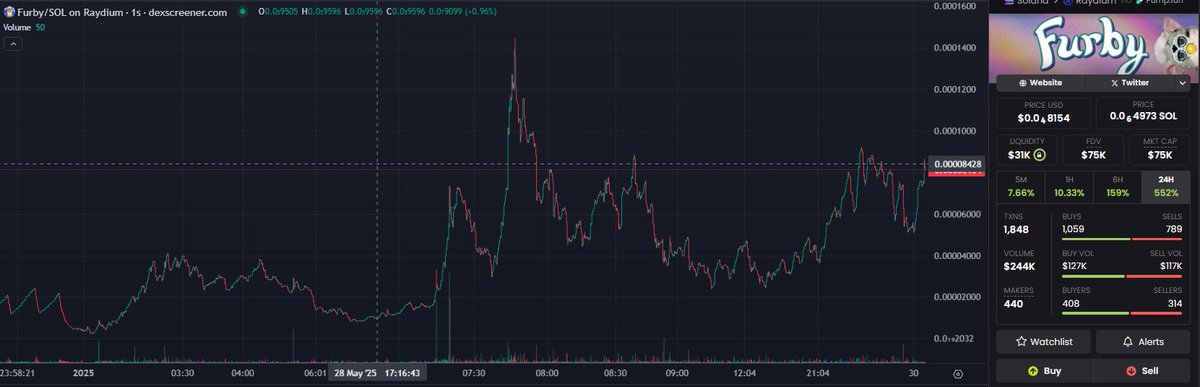Click the crosshair date label 28 May '25 17:16:43
Screen dimensions: 1200x387
(x=376, y=372)
